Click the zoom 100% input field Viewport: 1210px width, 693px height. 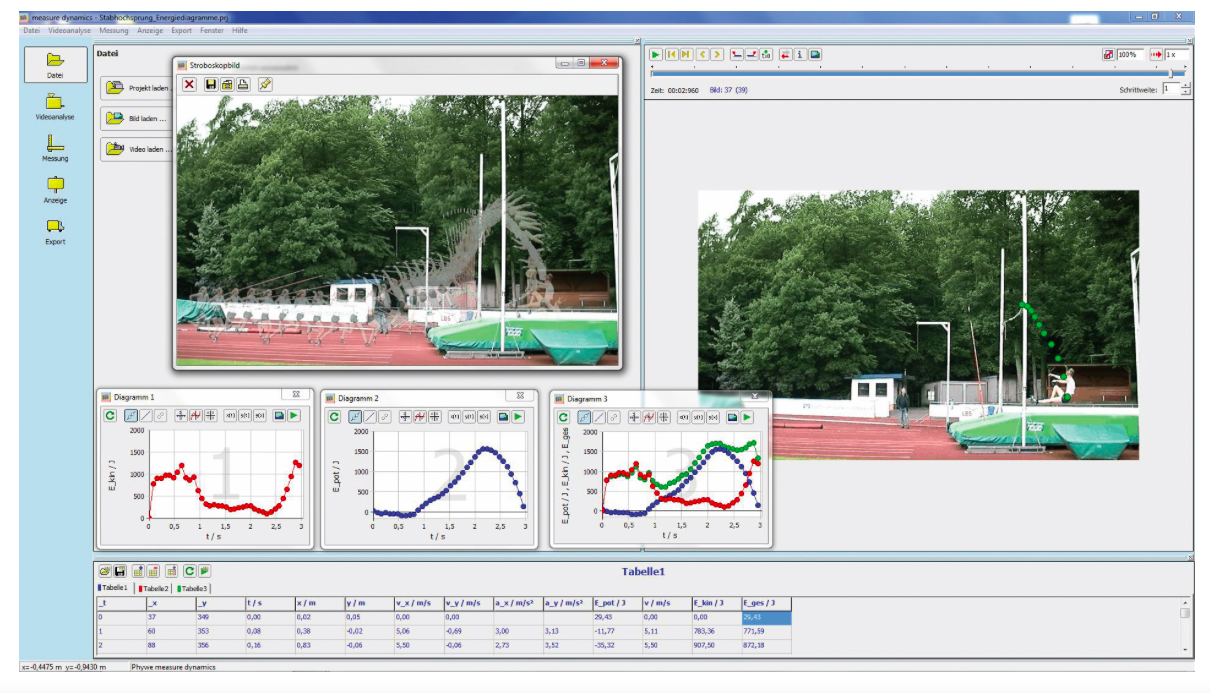coord(1130,55)
